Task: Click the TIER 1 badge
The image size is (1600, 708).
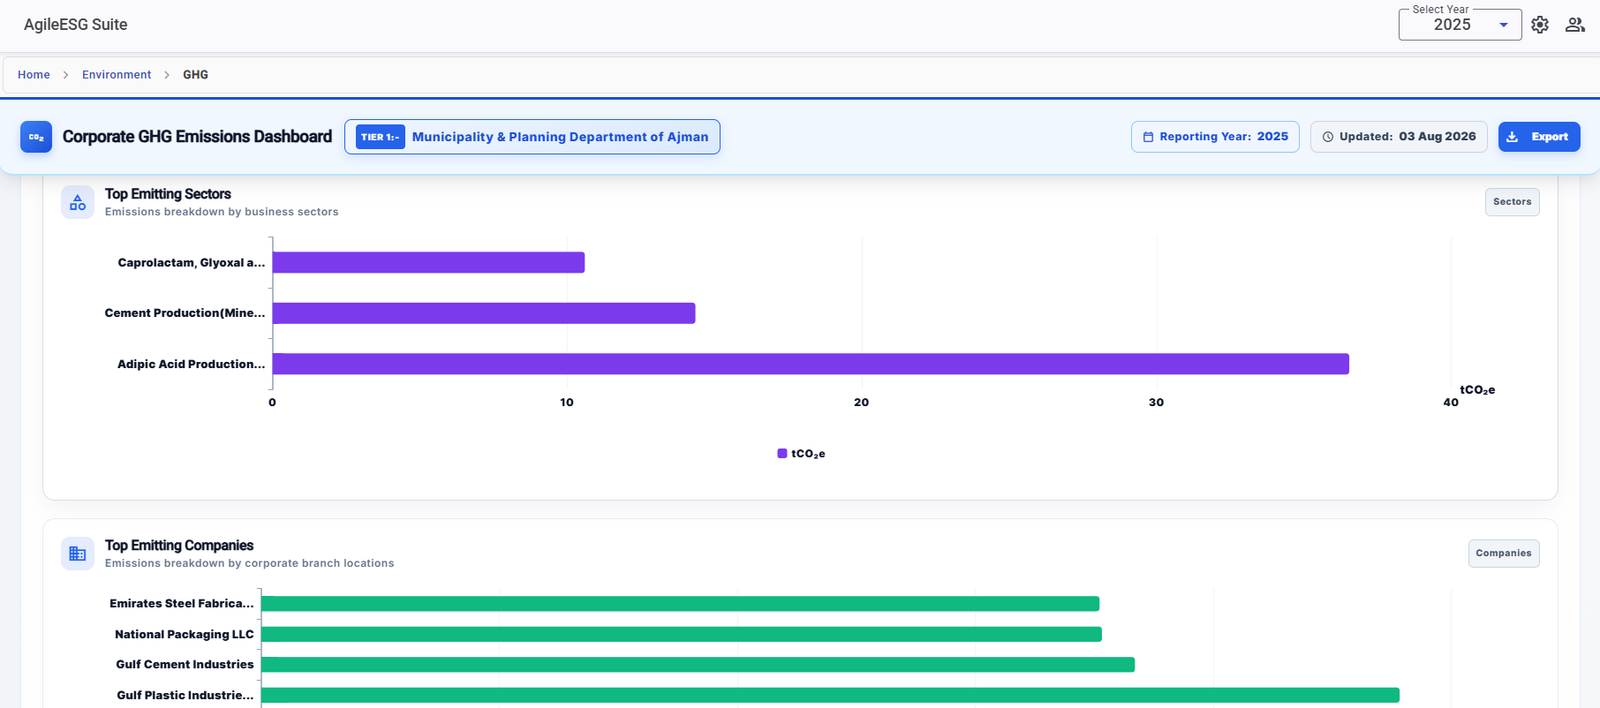Action: (380, 137)
